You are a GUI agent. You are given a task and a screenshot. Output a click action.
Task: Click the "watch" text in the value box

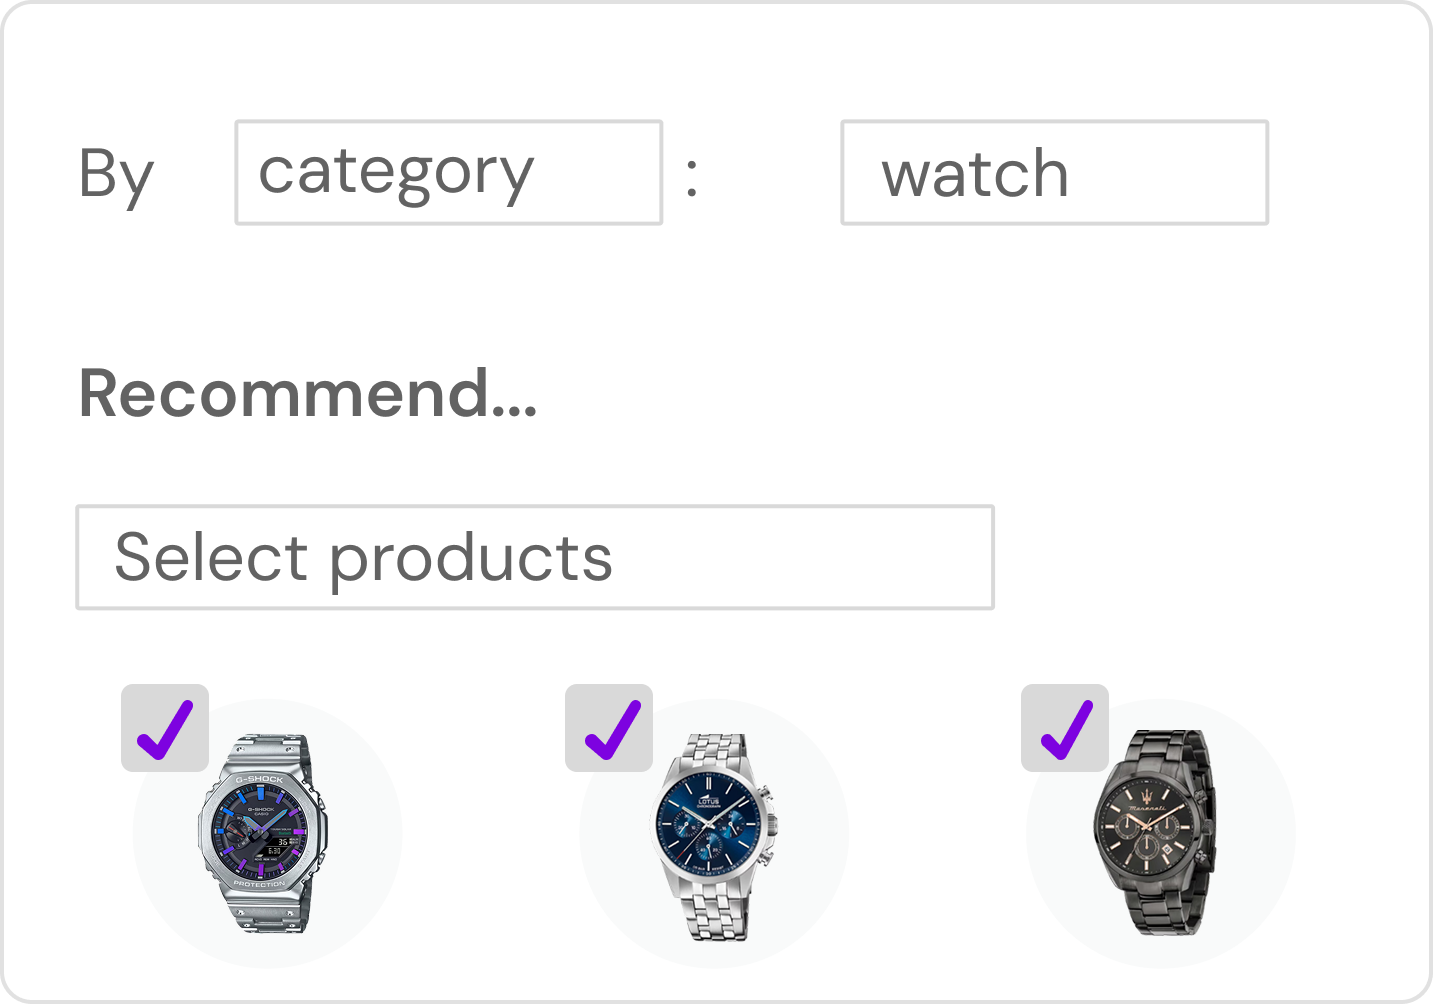(975, 175)
